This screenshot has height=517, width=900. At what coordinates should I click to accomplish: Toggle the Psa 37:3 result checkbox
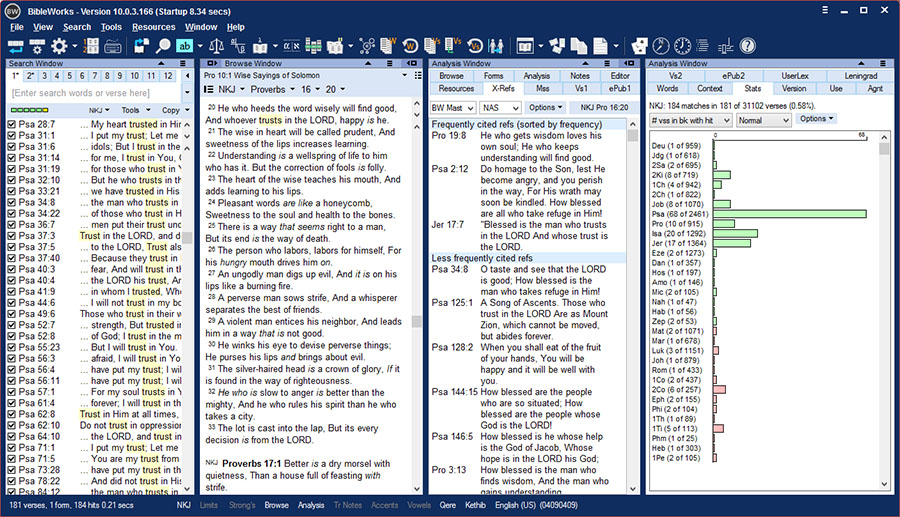[11, 236]
